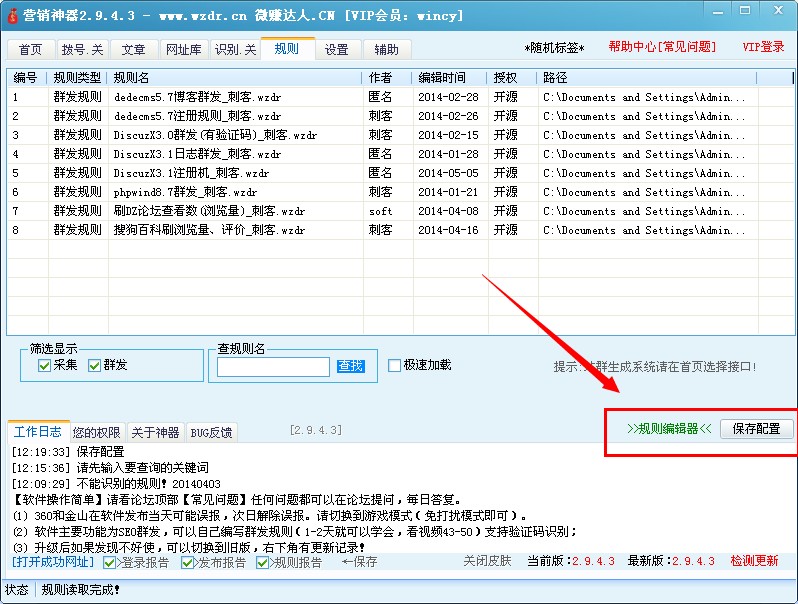
Task: Sort by the 规则类型 column header
Action: pyautogui.click(x=77, y=78)
